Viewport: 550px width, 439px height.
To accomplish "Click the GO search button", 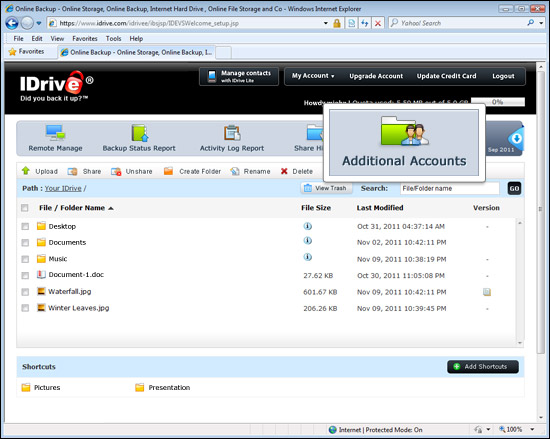I will [514, 188].
